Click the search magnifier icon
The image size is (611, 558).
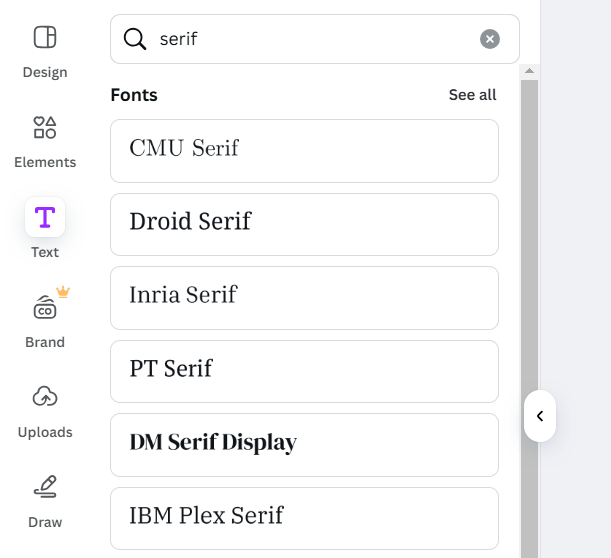135,39
